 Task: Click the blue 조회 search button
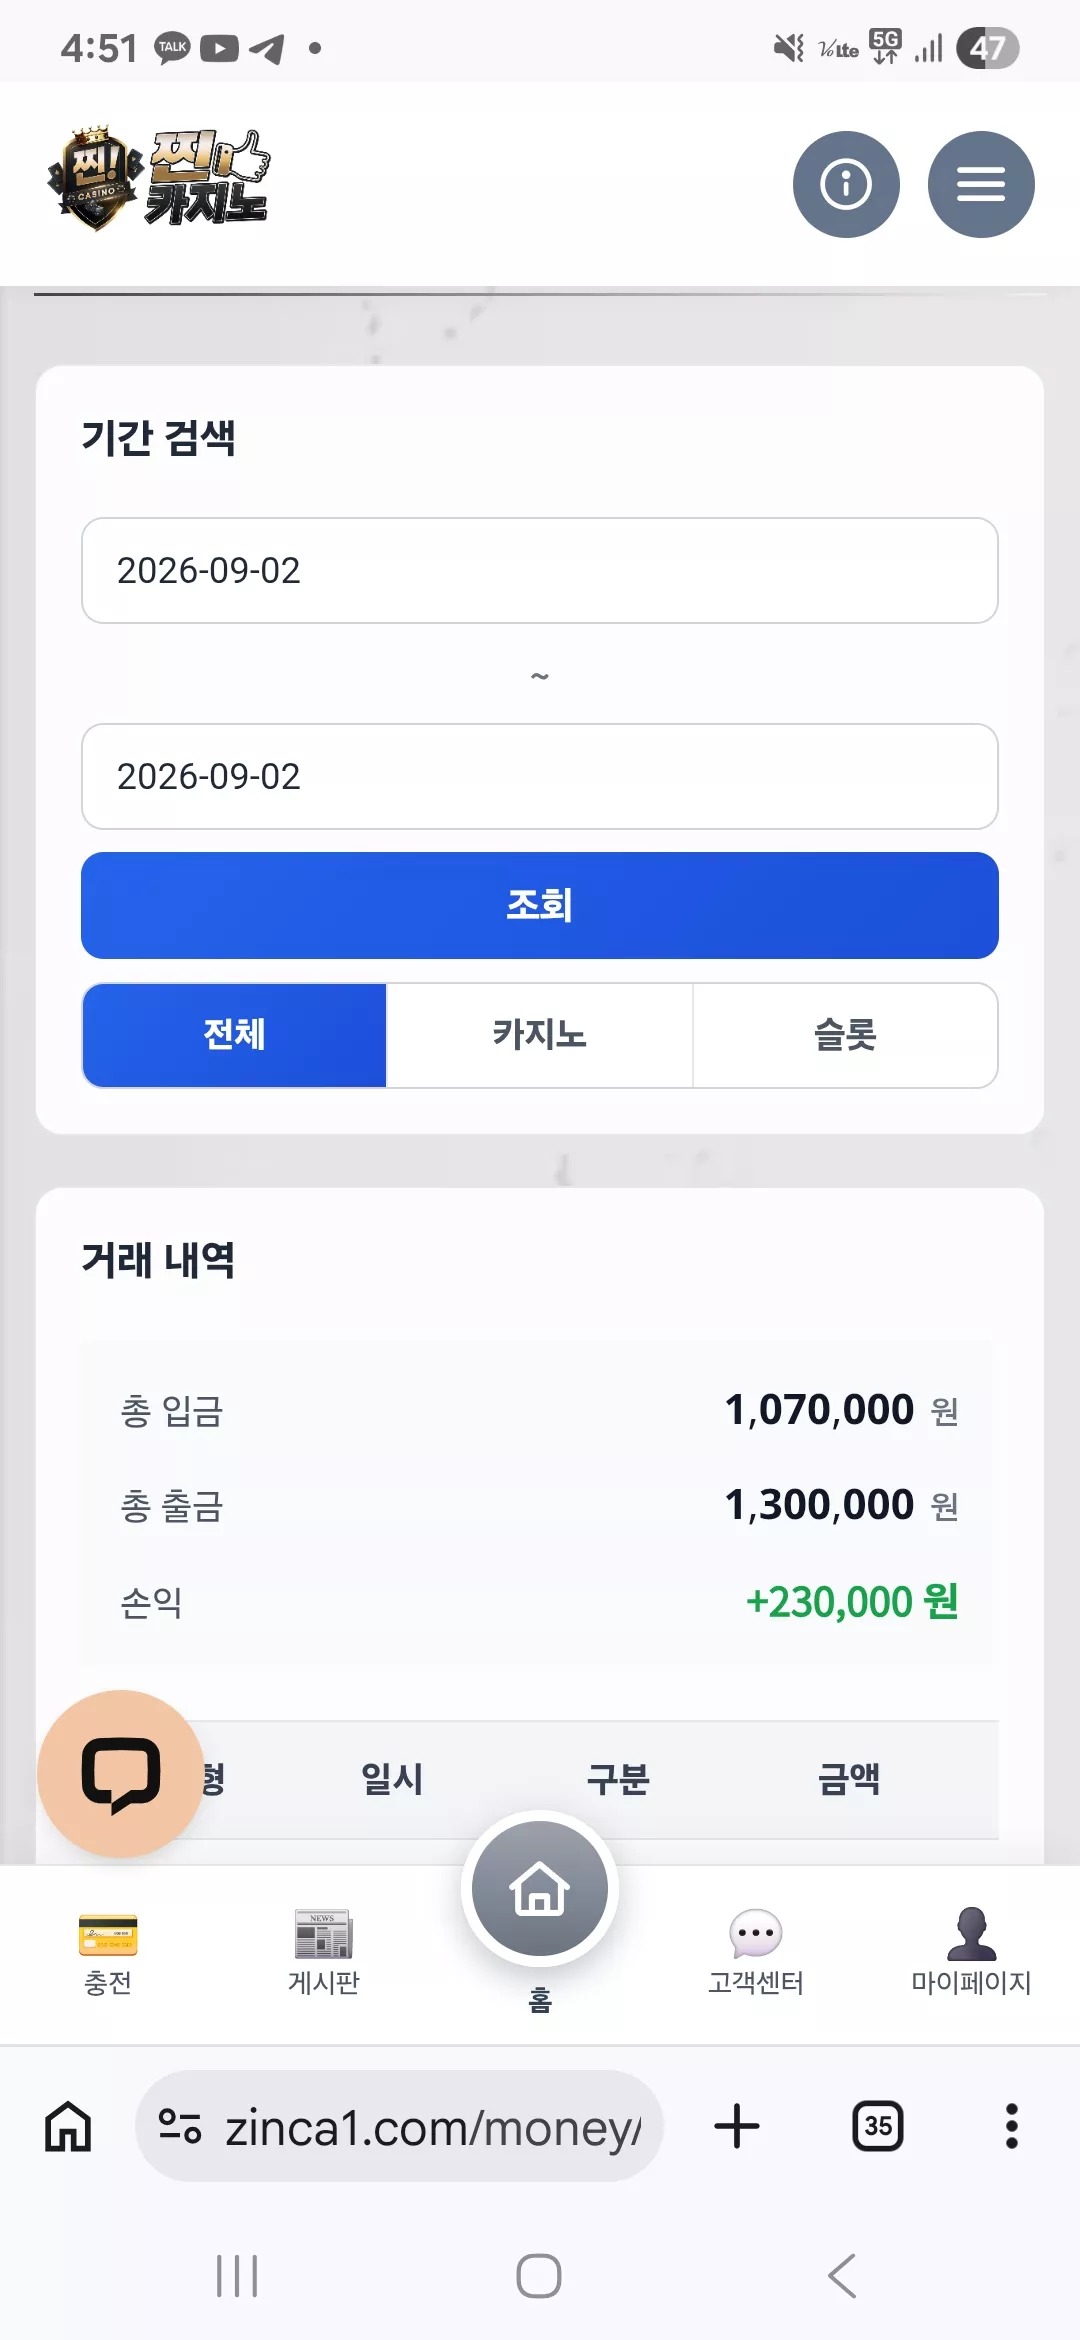540,905
